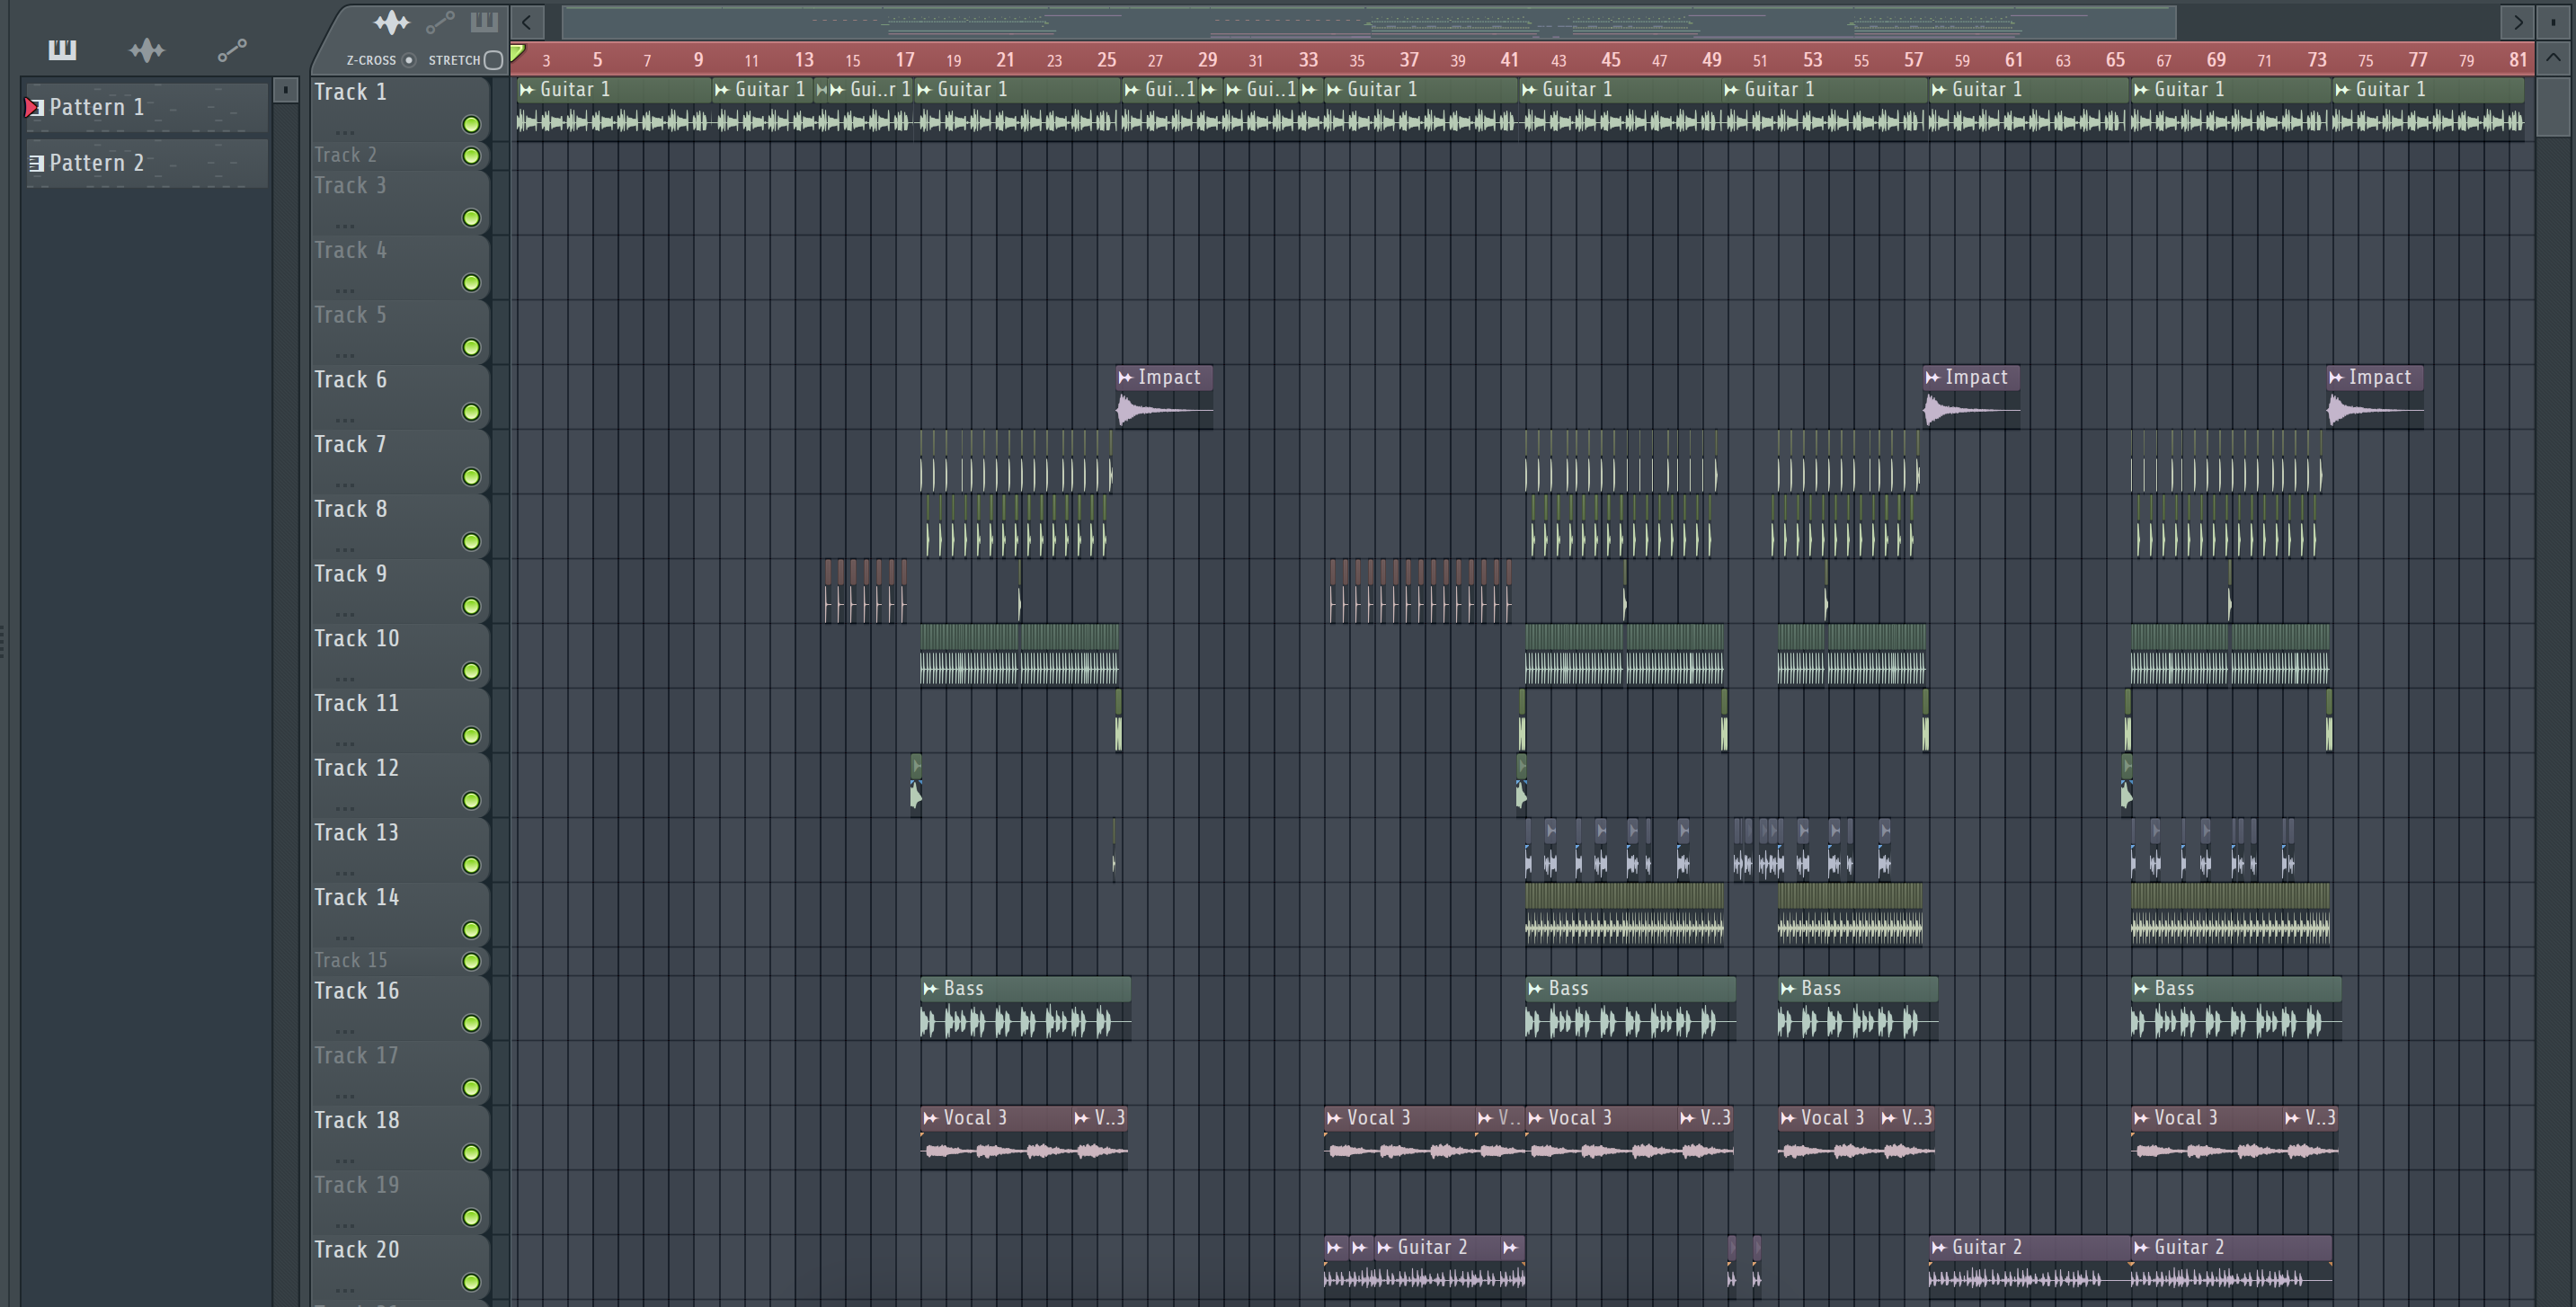Open the first Guitar 1 clip menu
2576x1307 pixels.
coord(527,90)
